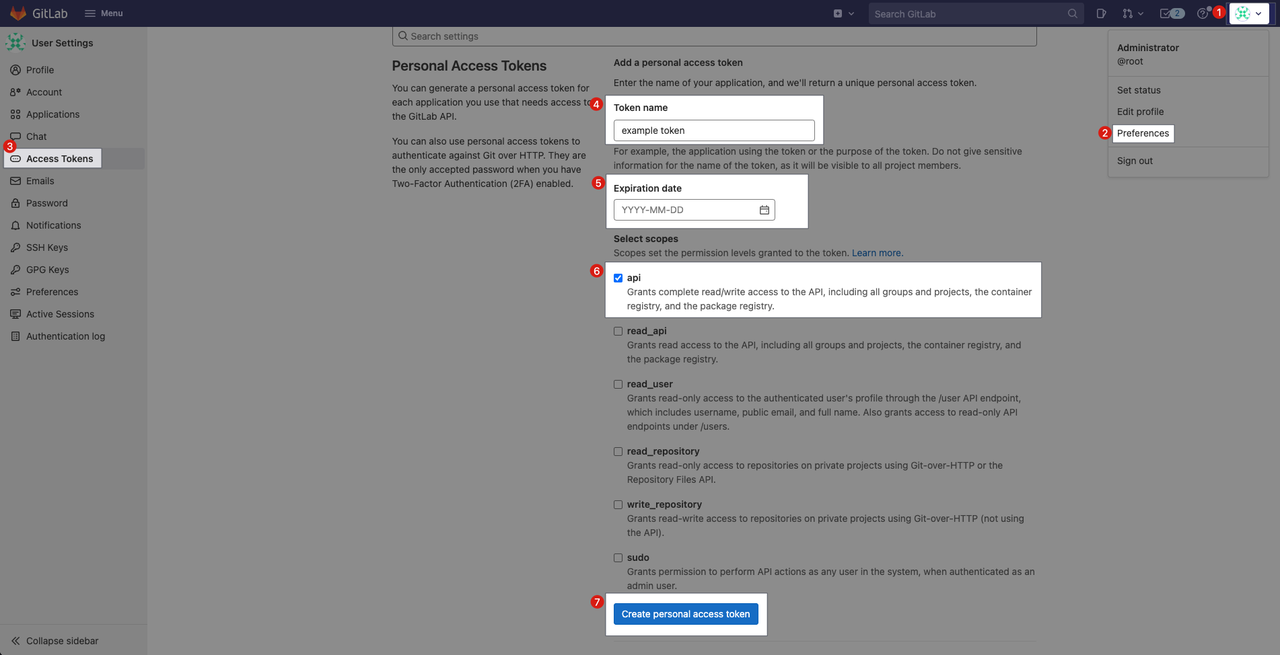Select Preferences in the user dropdown menu

1142,133
